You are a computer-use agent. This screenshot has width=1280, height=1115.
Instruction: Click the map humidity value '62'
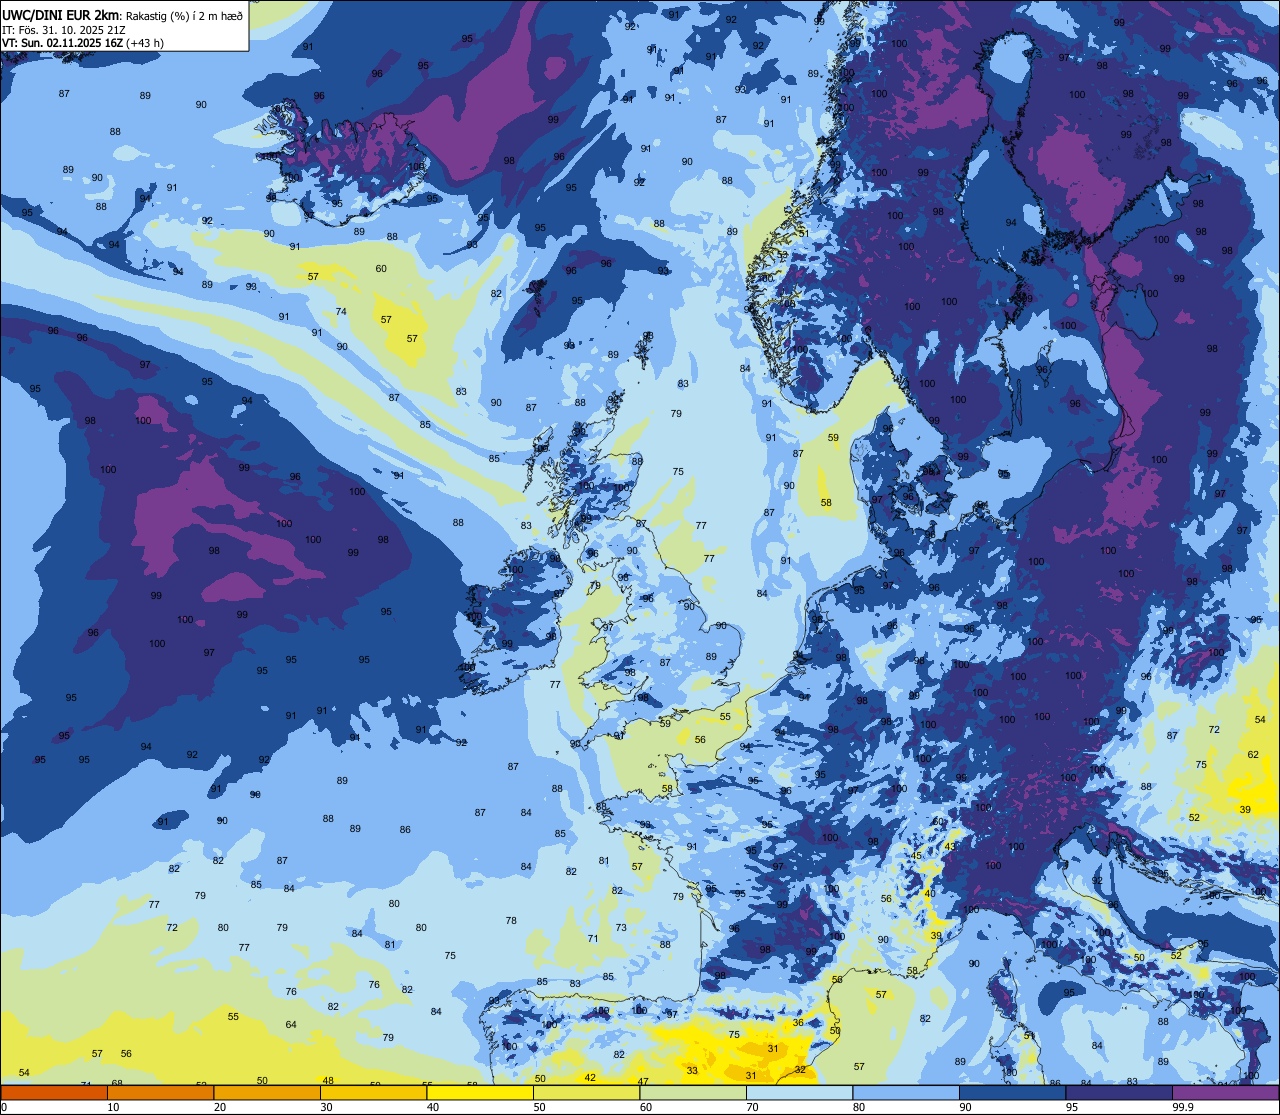(1253, 754)
